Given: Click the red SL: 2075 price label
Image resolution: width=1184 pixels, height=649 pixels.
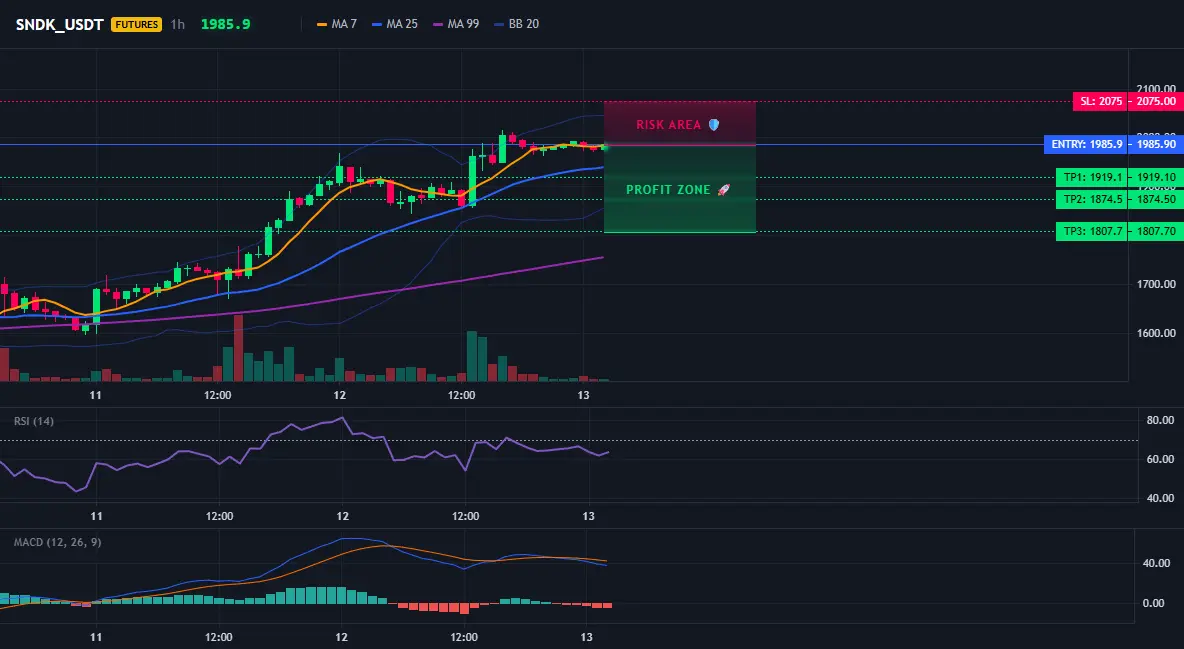Looking at the screenshot, I should point(1099,101).
